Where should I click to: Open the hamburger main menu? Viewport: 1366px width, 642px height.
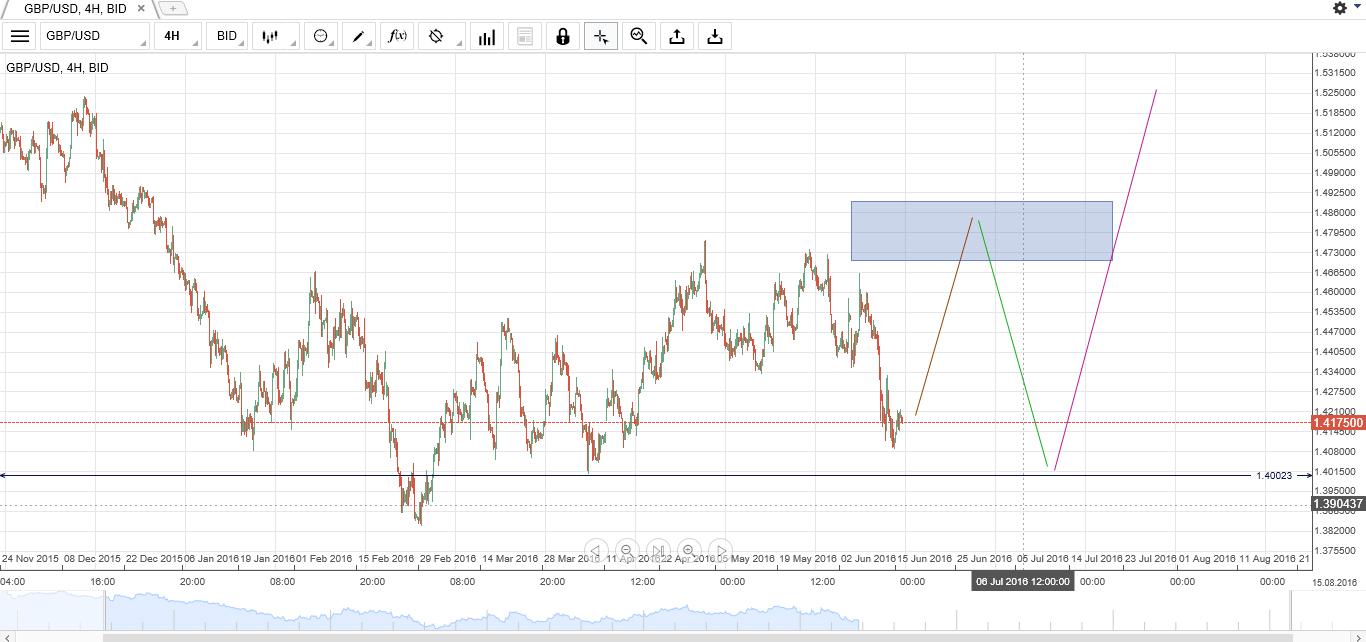(19, 37)
